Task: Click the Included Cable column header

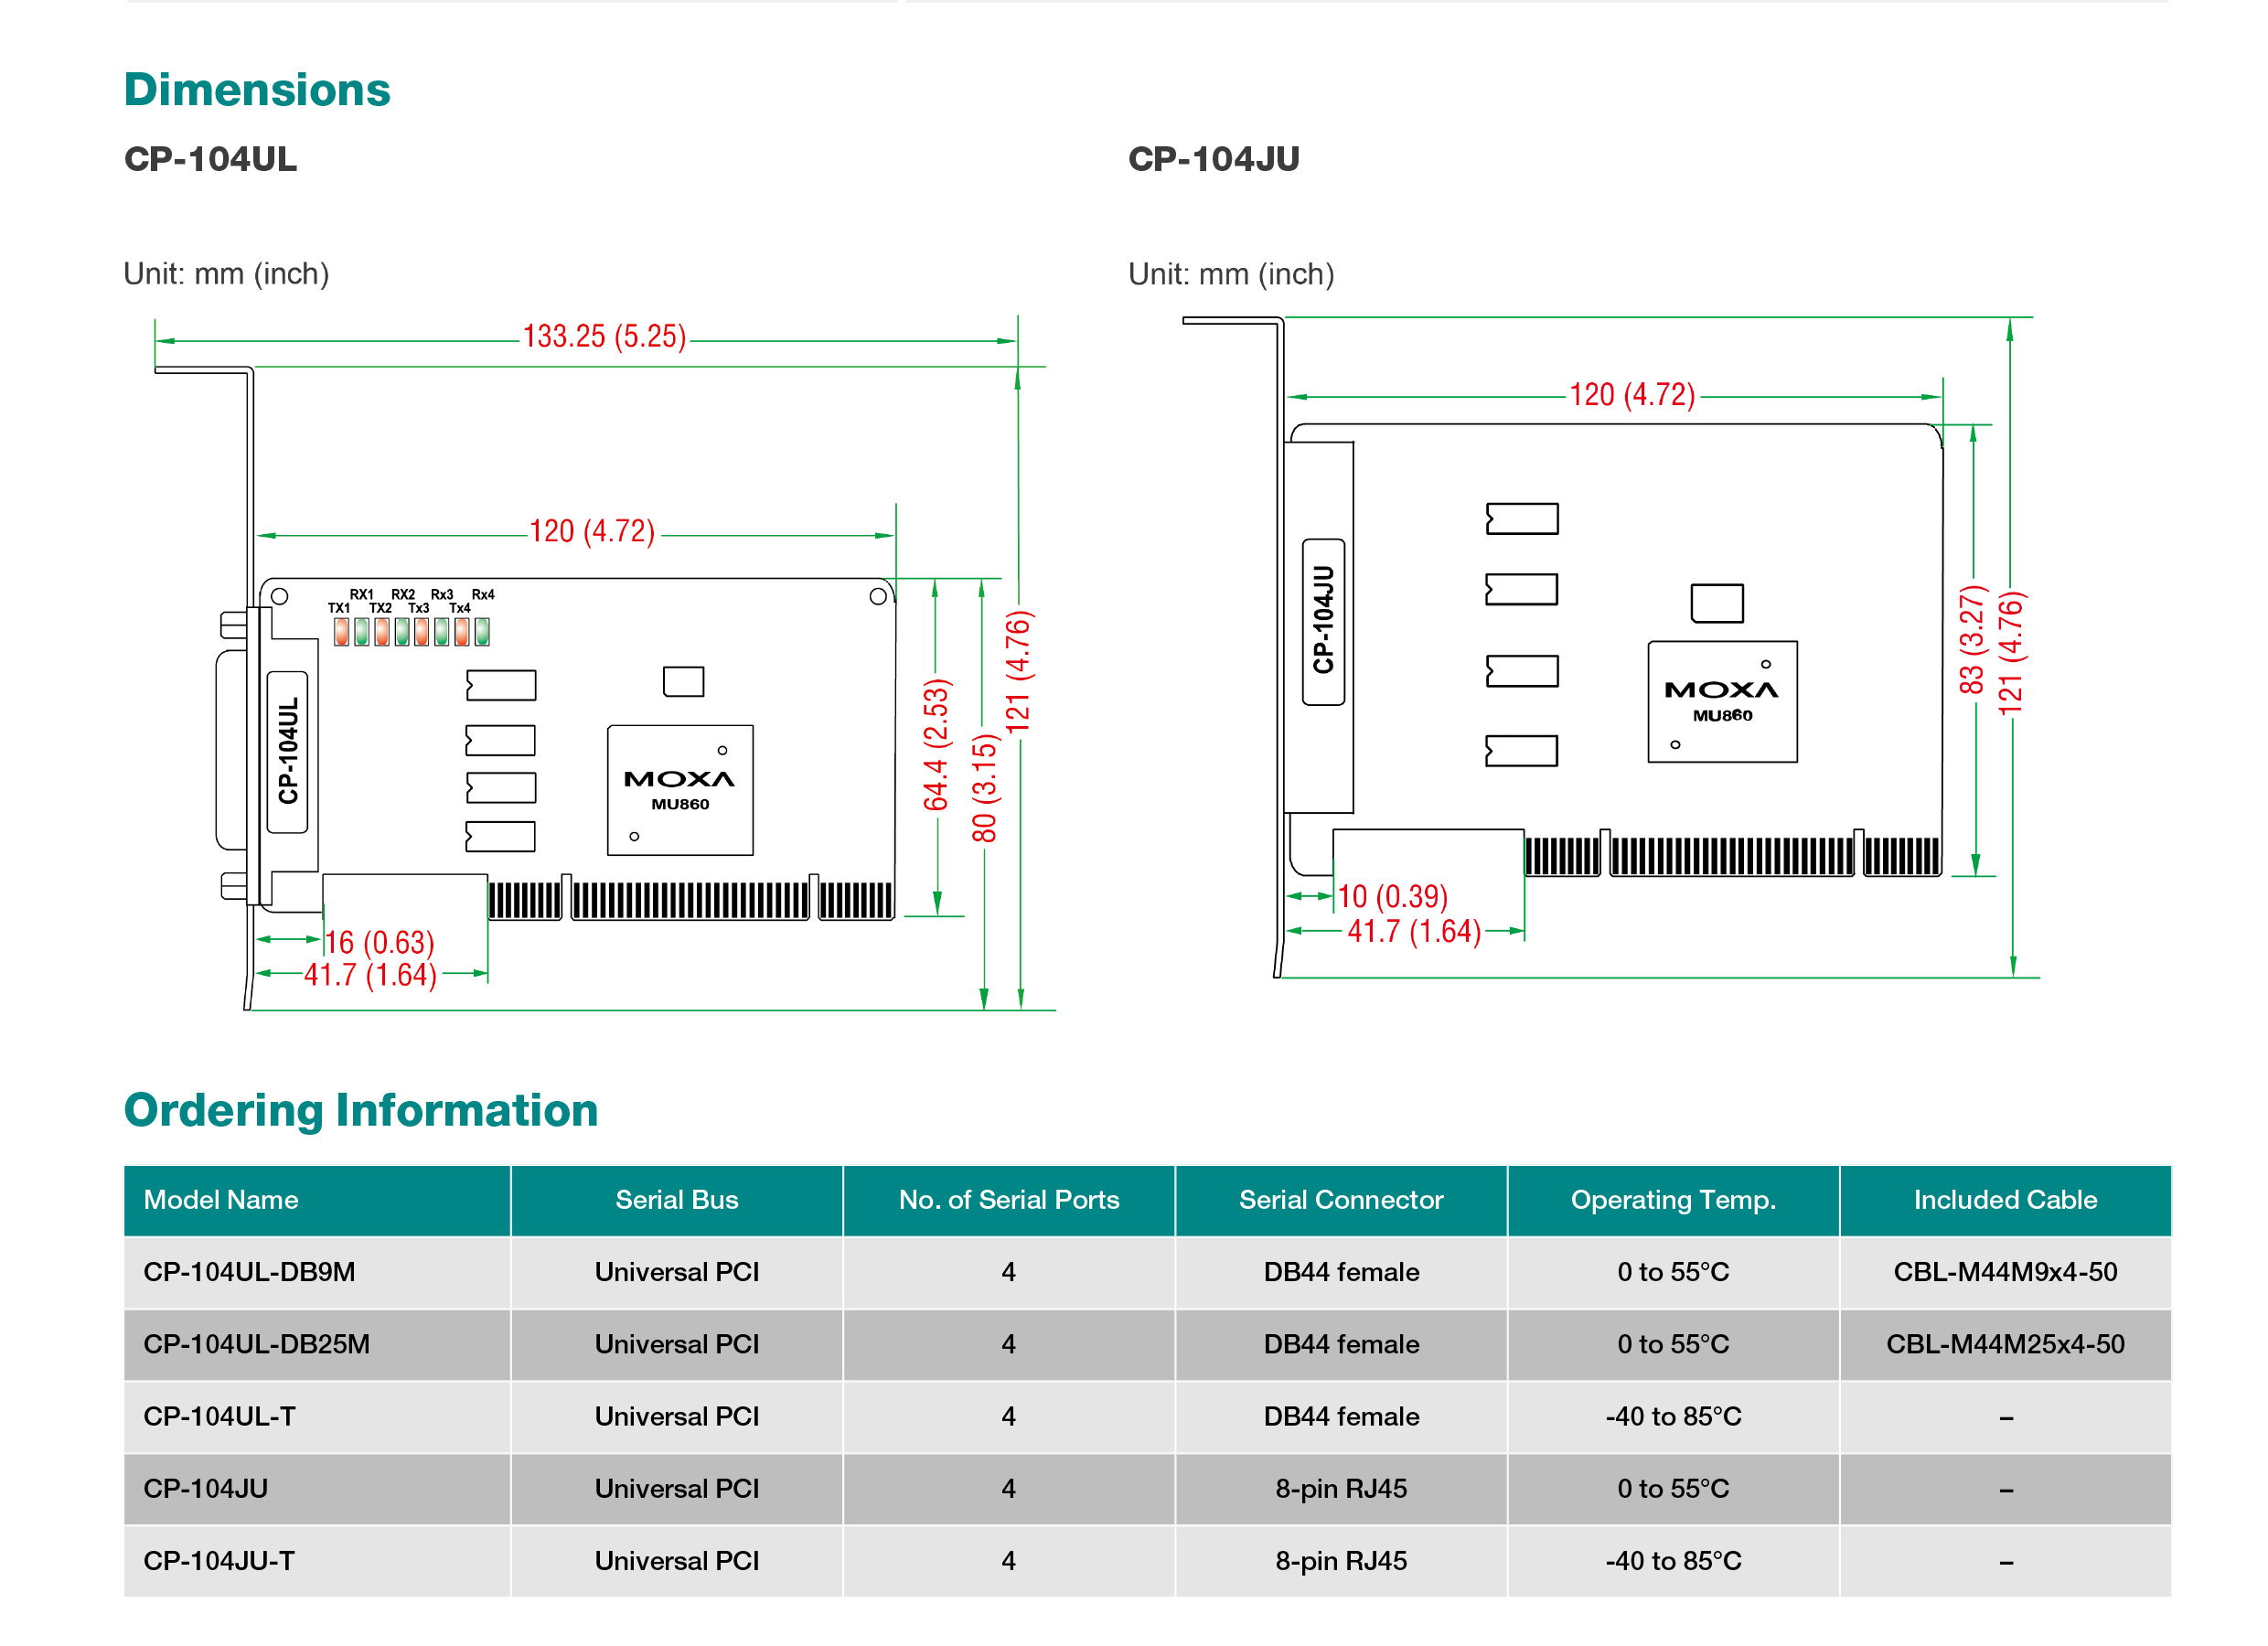Action: click(x=2005, y=1200)
